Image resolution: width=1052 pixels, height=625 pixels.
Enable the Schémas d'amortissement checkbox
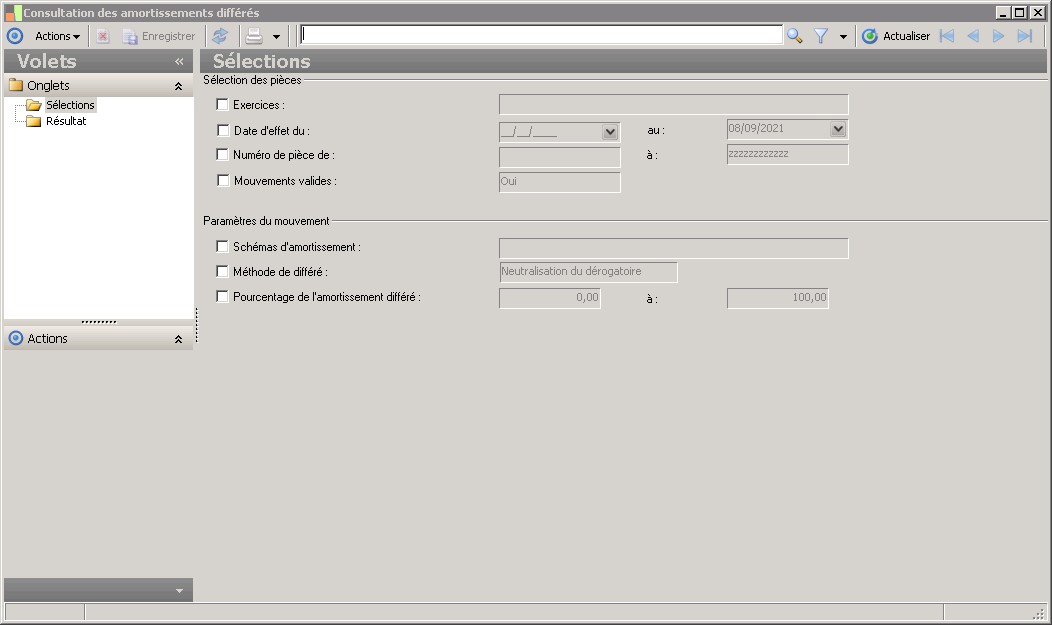(222, 247)
